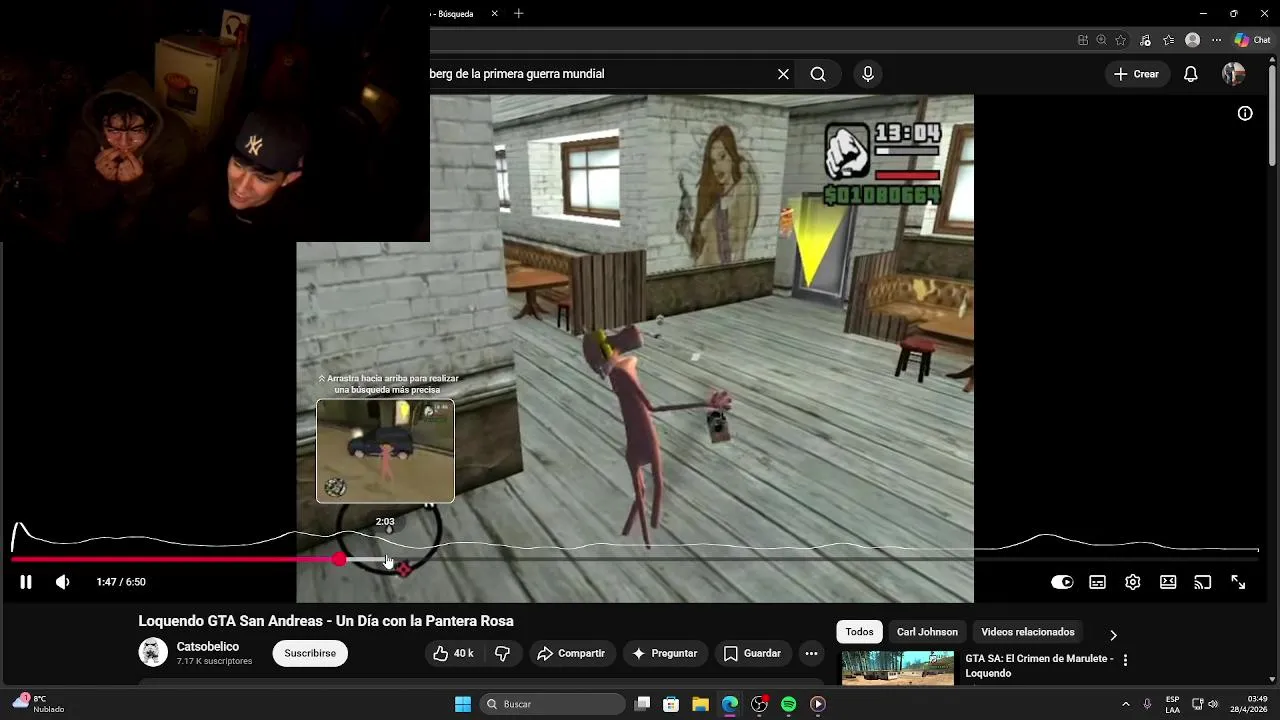The height and width of the screenshot is (720, 1280).
Task: Start voice search with the microphone
Action: pyautogui.click(x=867, y=74)
